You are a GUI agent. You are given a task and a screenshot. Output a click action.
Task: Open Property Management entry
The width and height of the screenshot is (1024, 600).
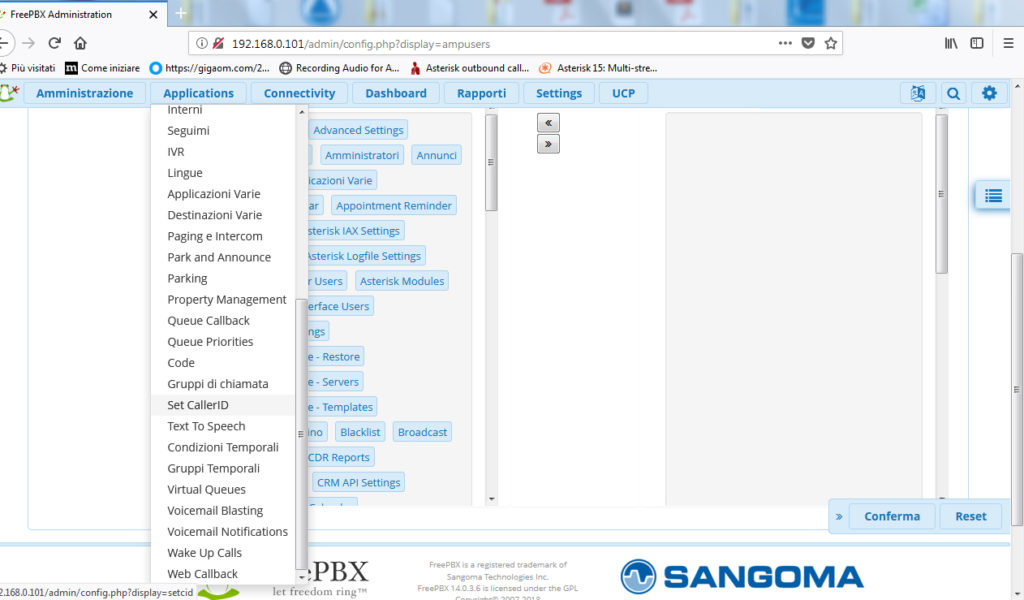223,300
